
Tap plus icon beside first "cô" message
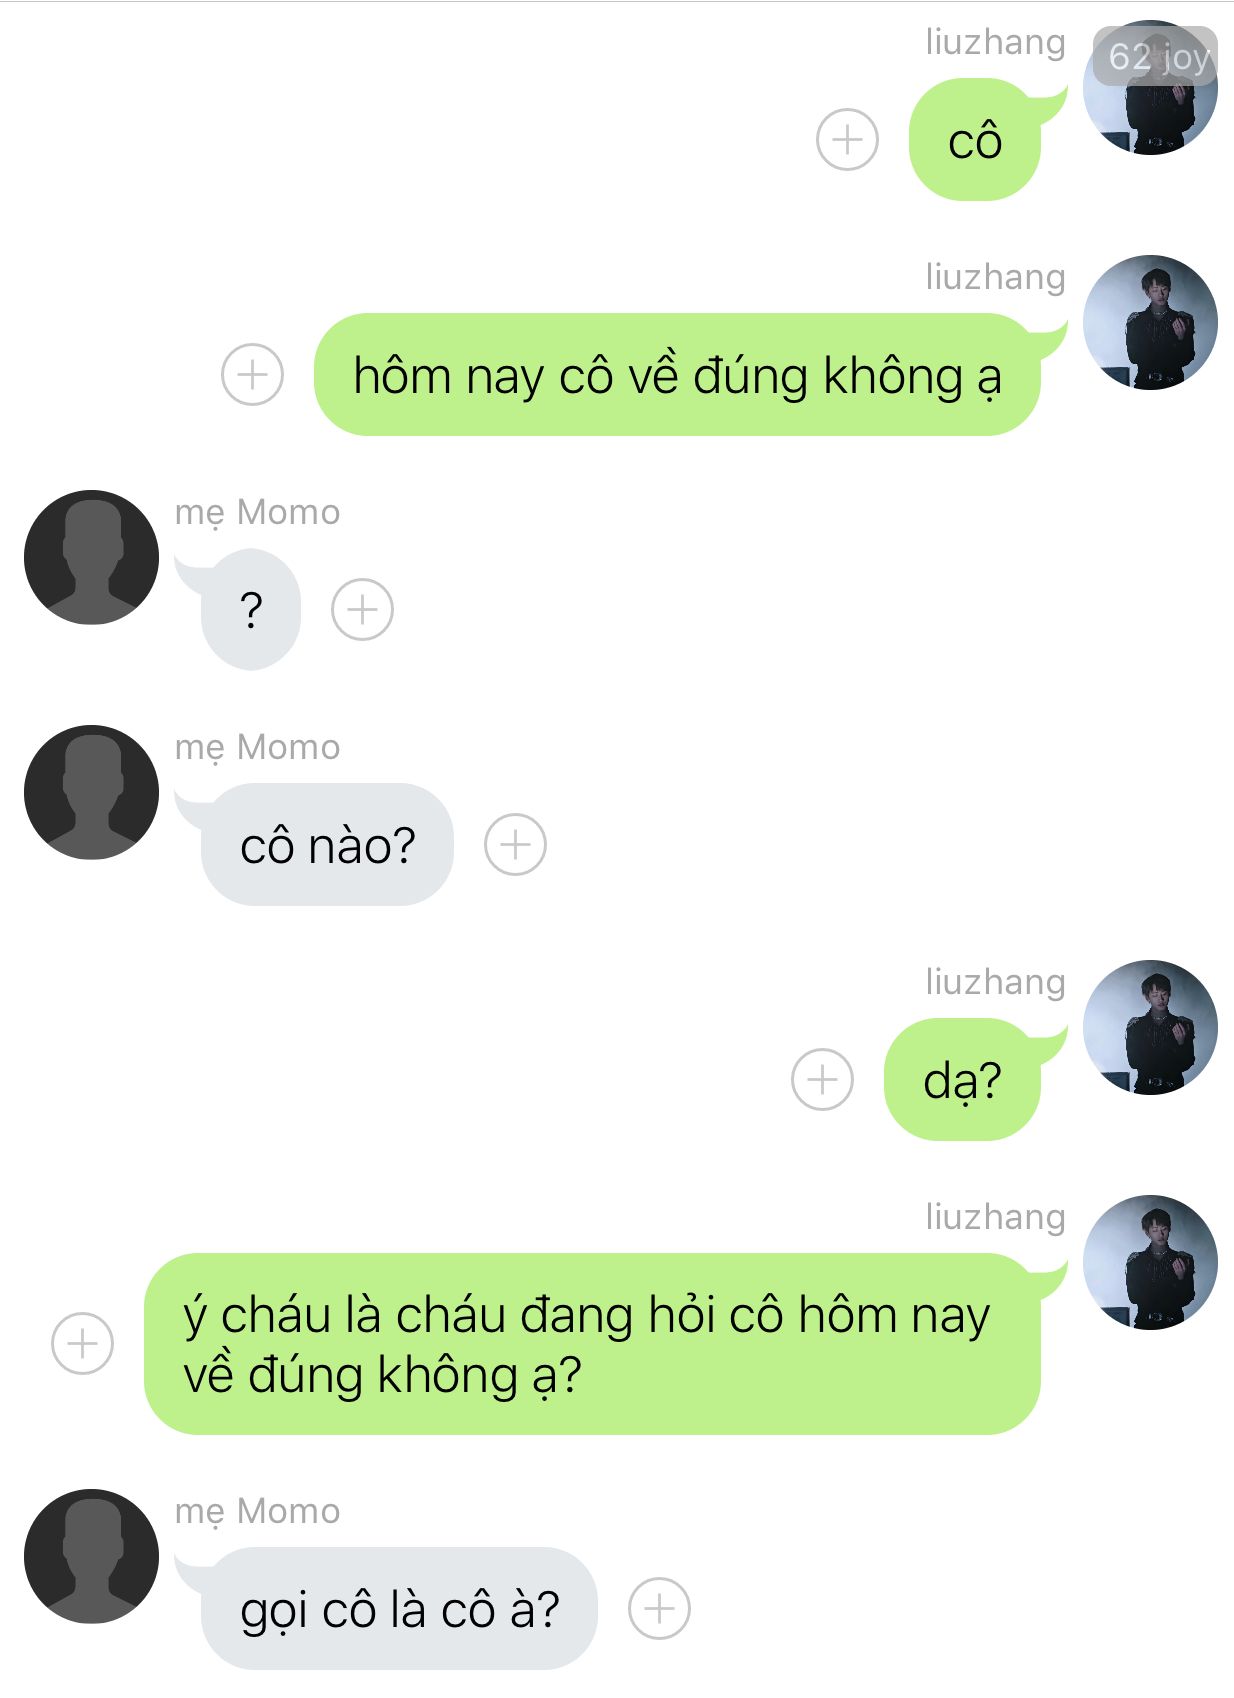[847, 139]
